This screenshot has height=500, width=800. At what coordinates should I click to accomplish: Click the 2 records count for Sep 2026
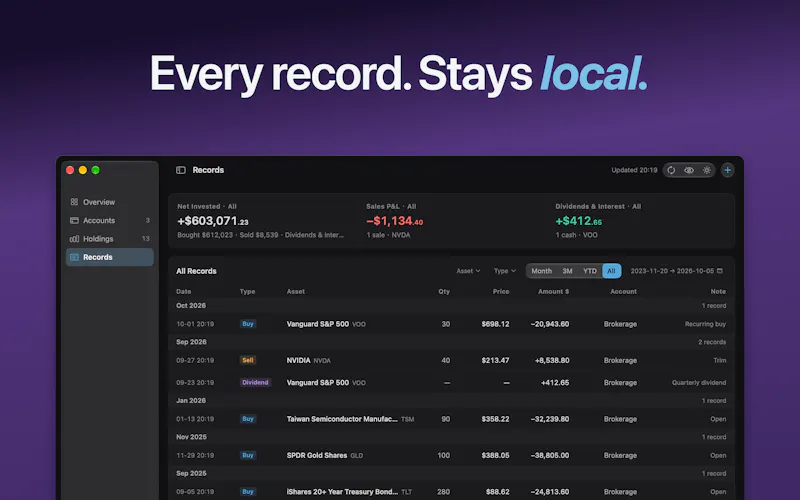712,342
